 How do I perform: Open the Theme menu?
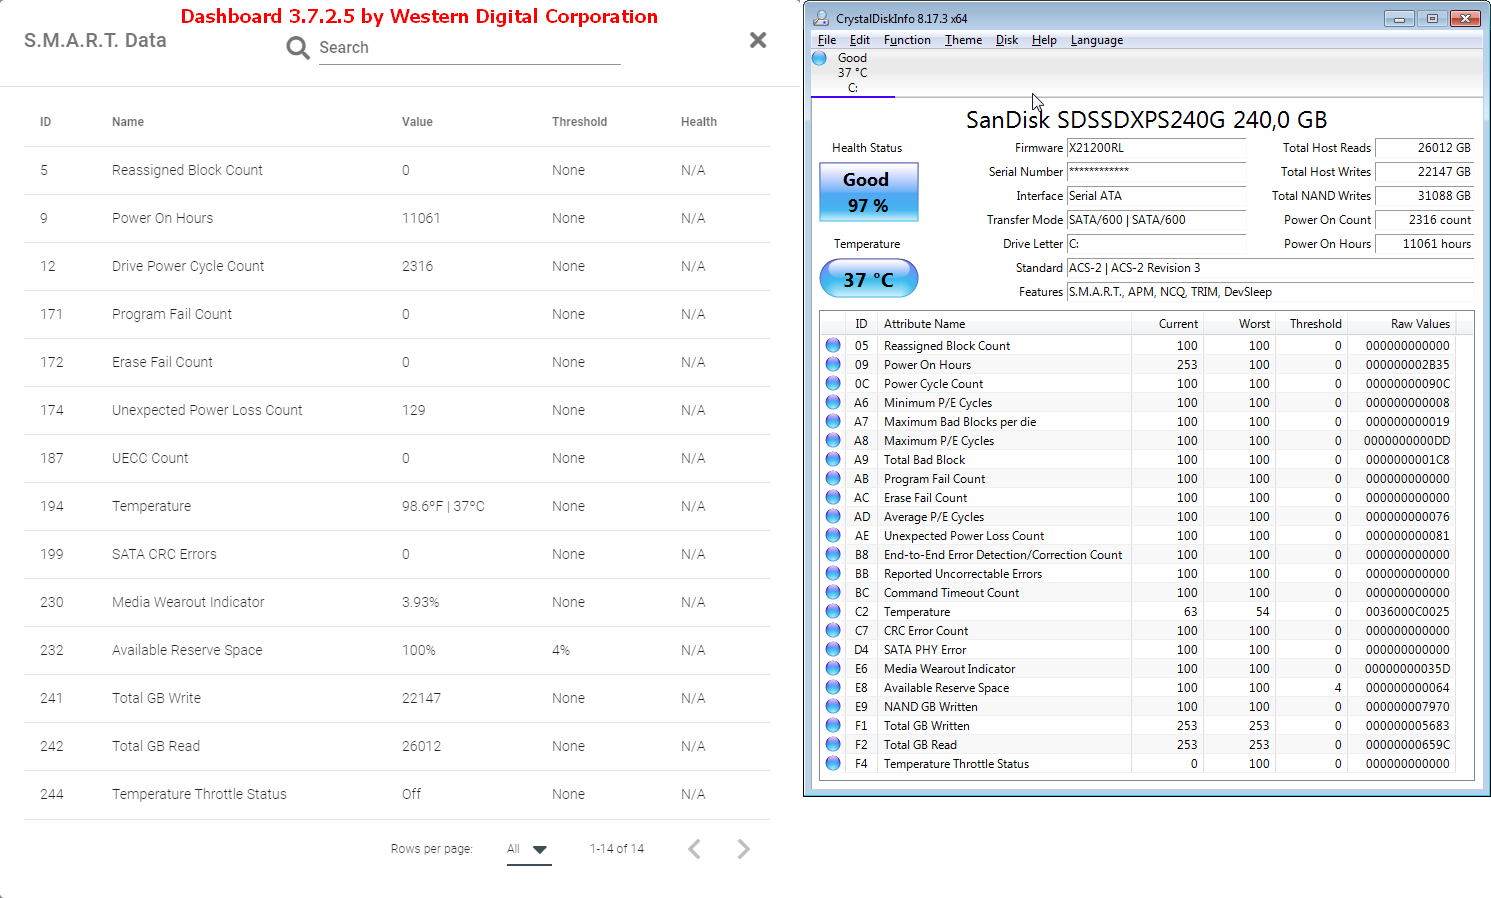pos(962,40)
